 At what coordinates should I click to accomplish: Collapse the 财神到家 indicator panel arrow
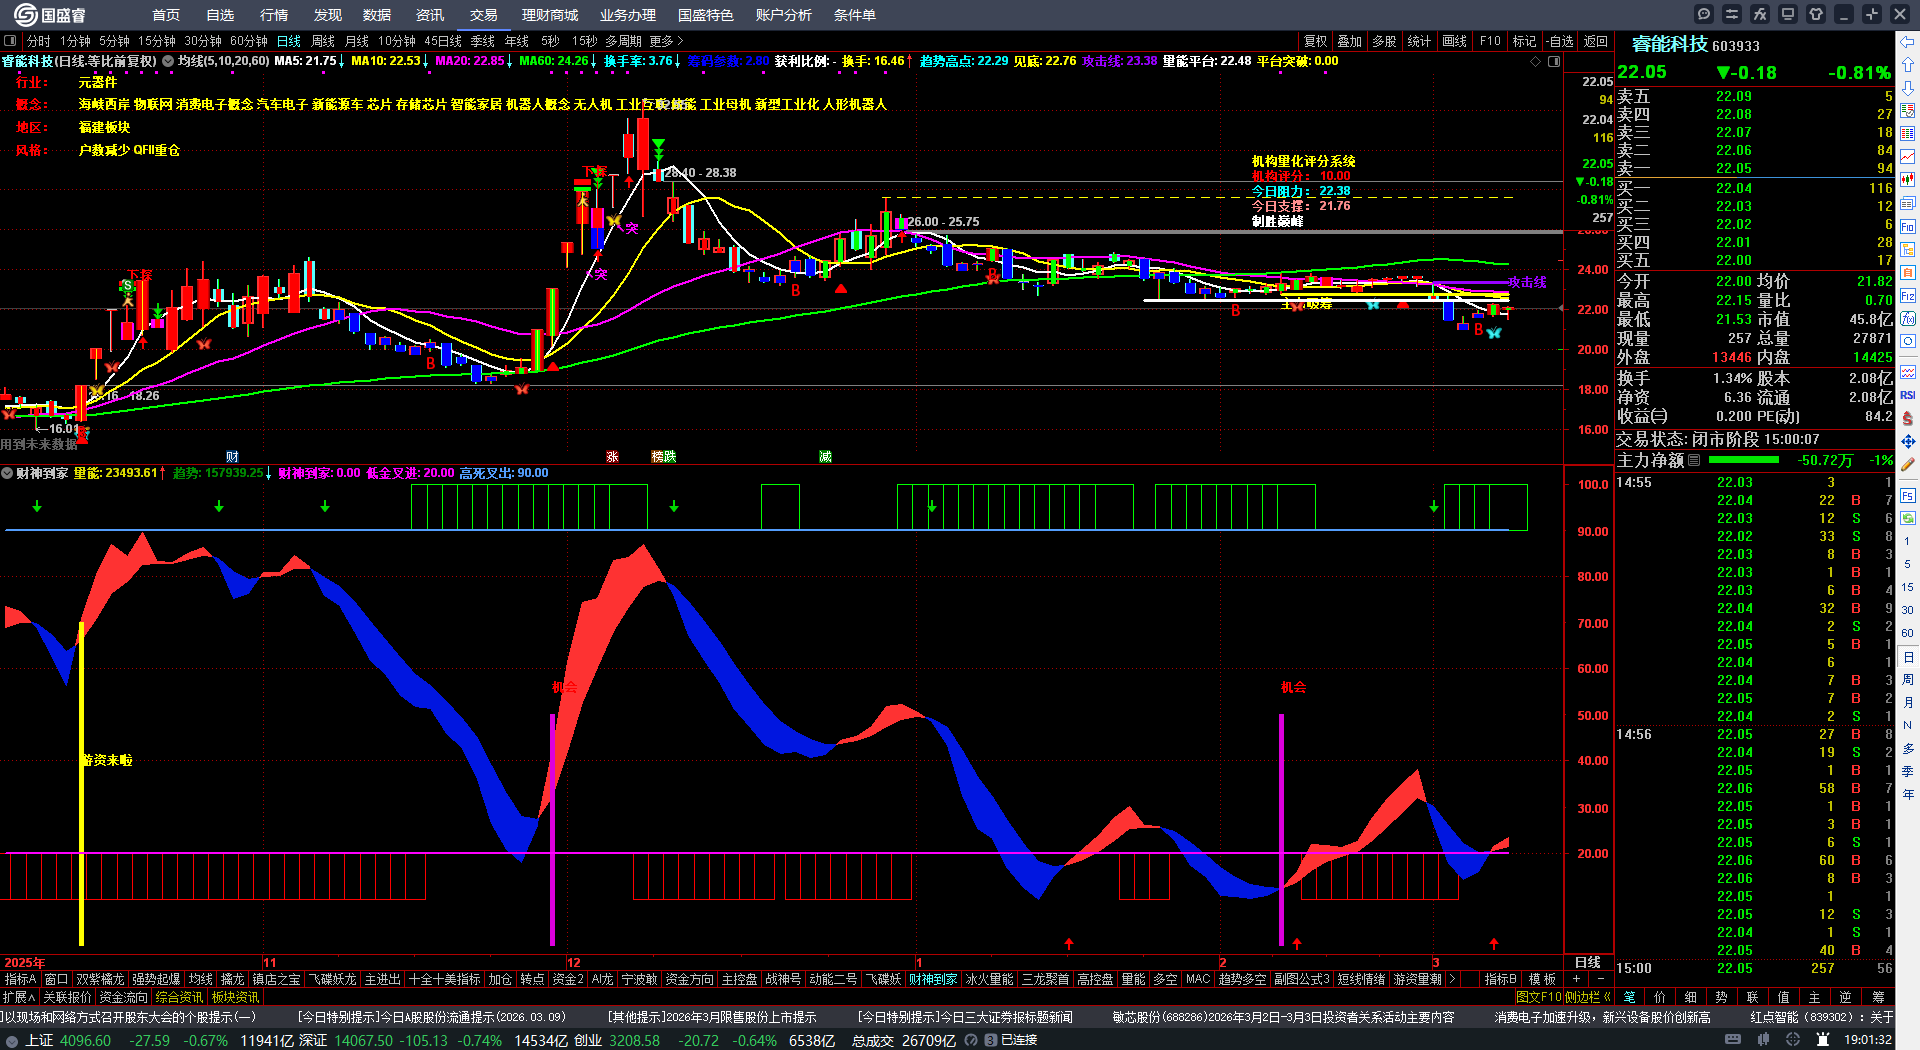click(x=7, y=473)
